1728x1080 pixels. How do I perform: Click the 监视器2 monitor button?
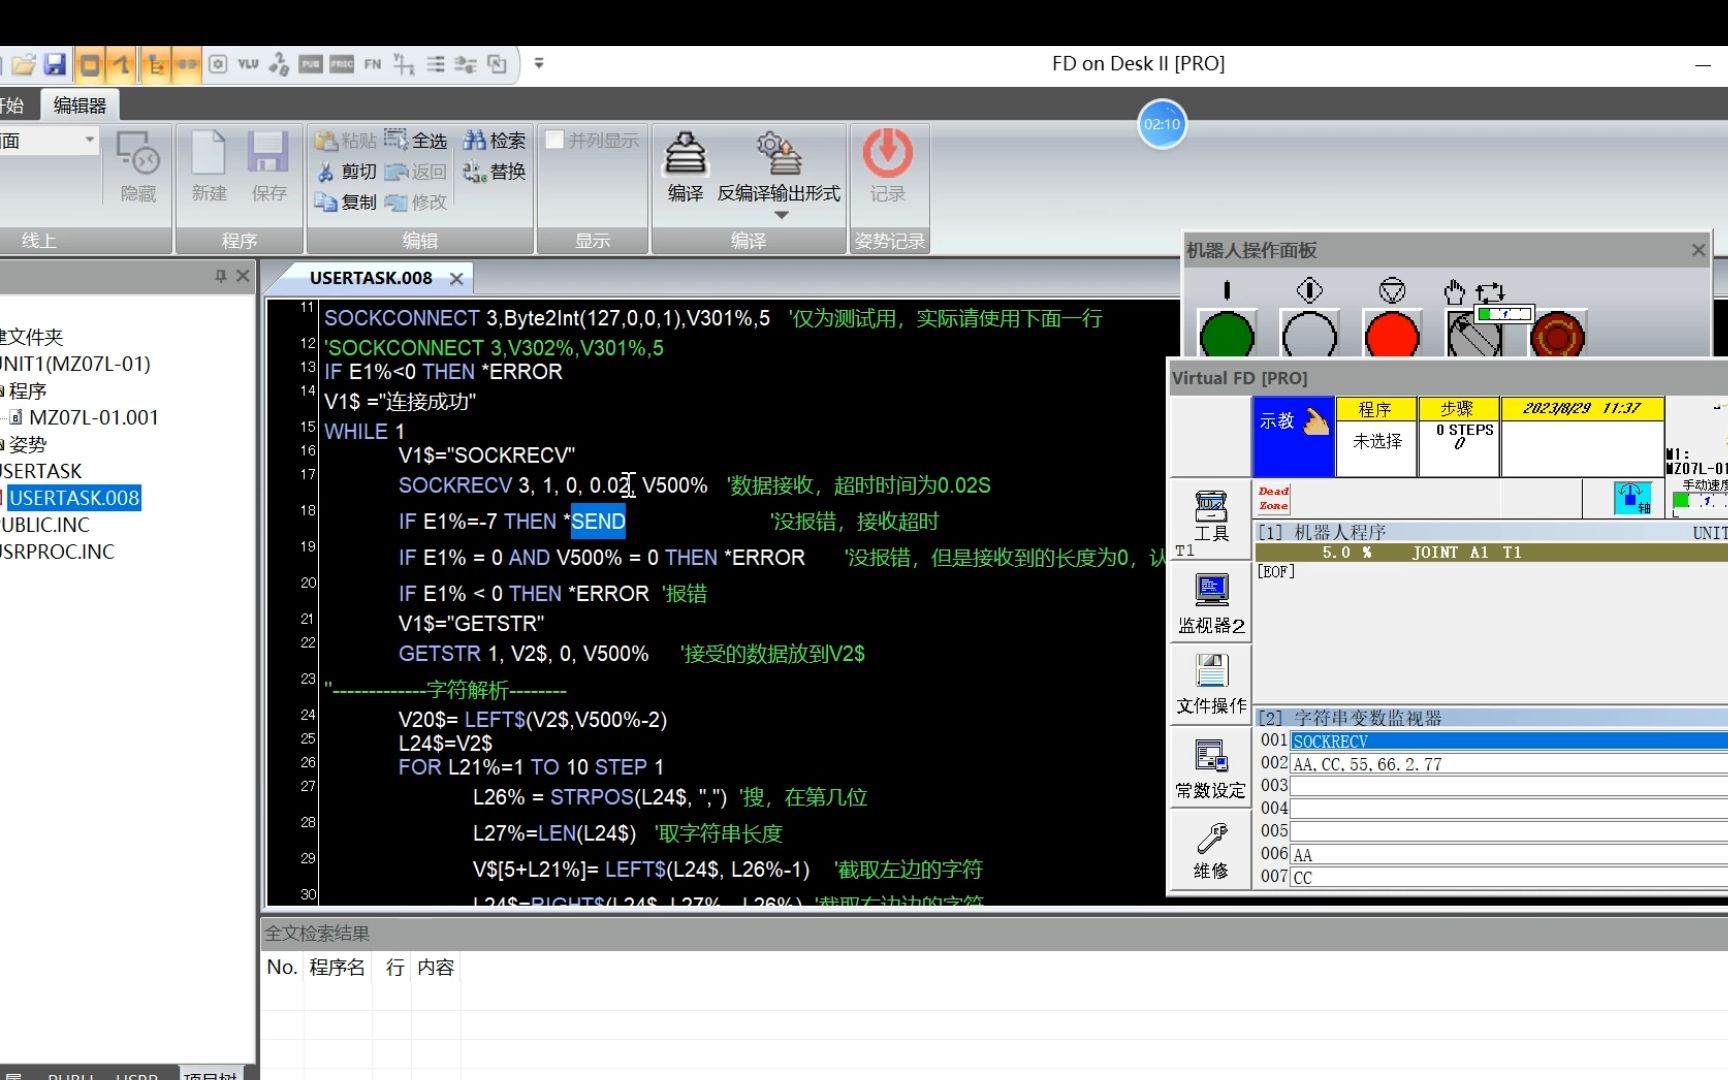pos(1211,603)
